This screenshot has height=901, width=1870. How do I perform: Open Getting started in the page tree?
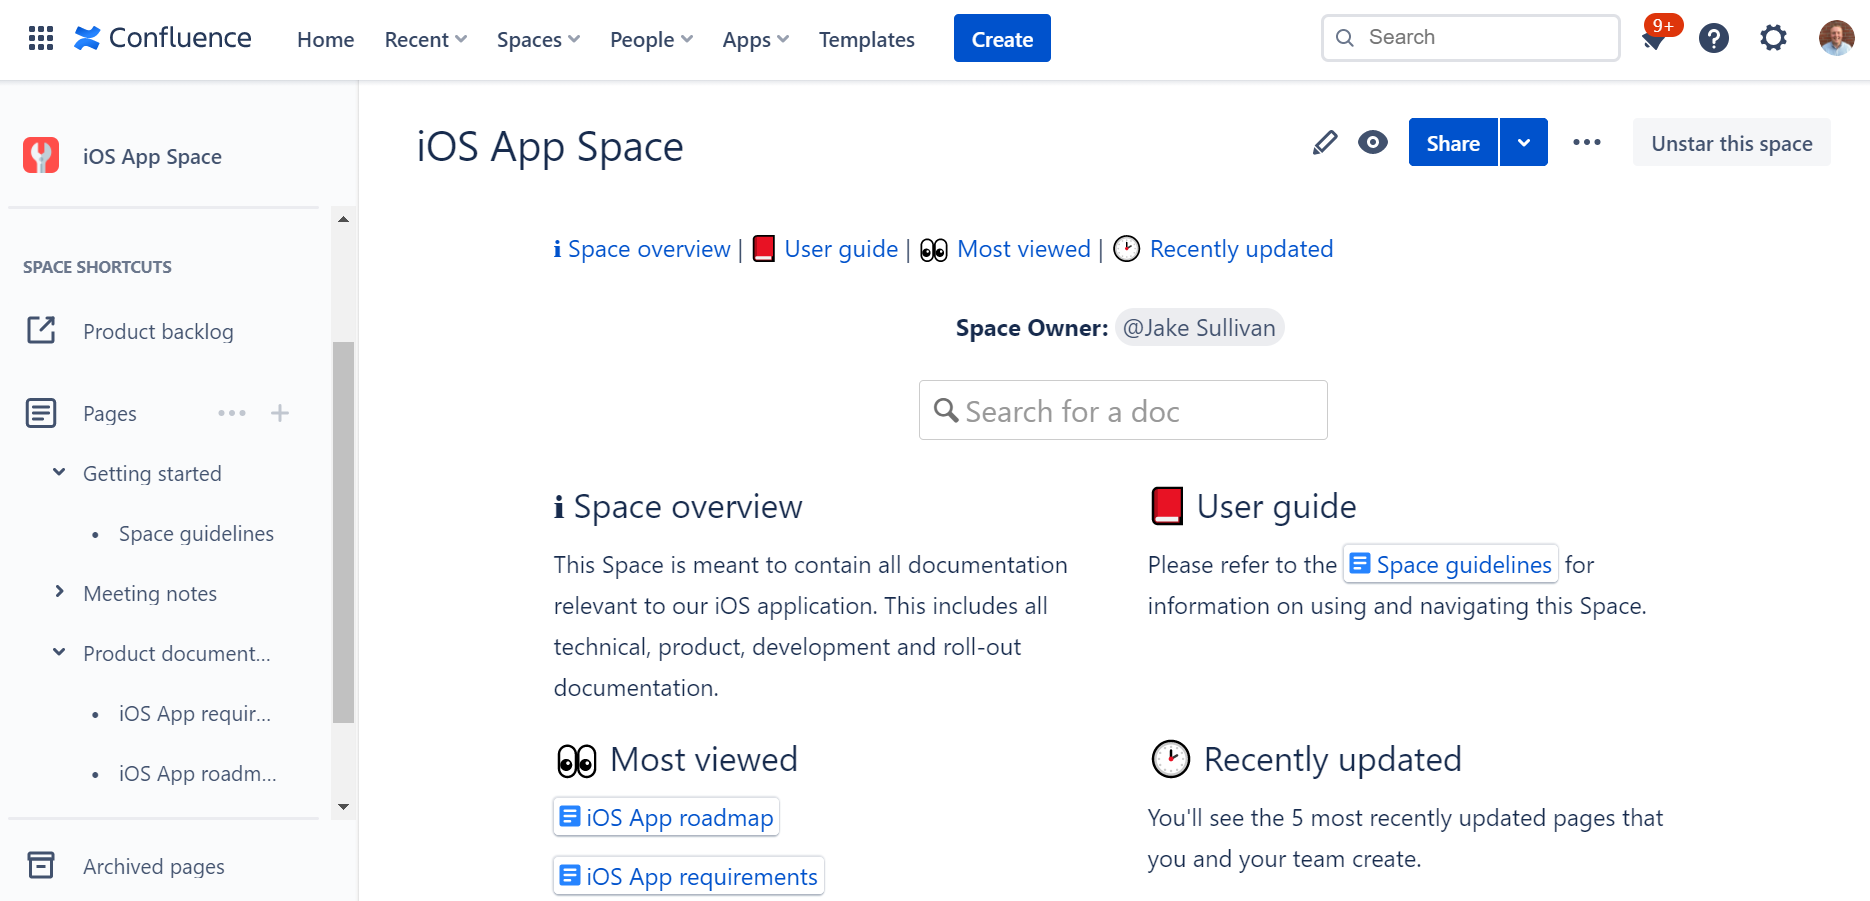(152, 474)
